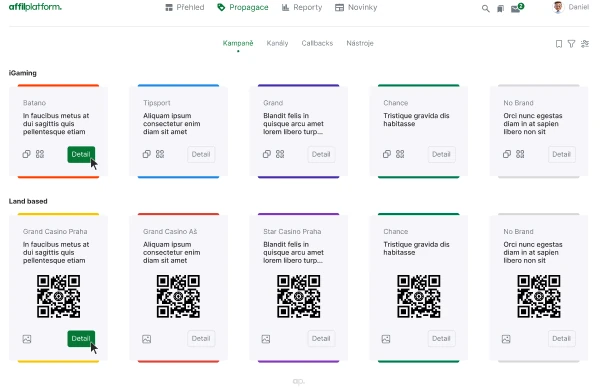Viewport: 606px width, 388px height.
Task: Click image icon on Land based Chance card
Action: pos(386,339)
